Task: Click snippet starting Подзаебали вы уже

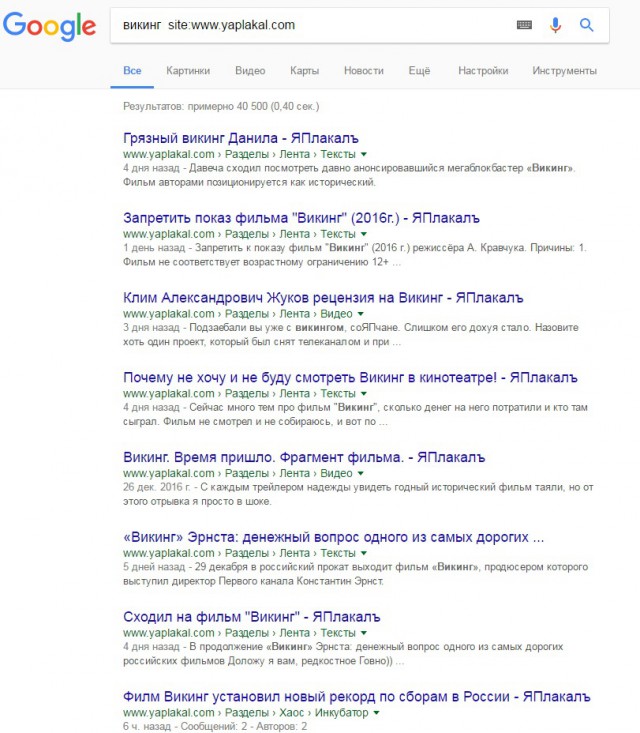Action: (351, 334)
